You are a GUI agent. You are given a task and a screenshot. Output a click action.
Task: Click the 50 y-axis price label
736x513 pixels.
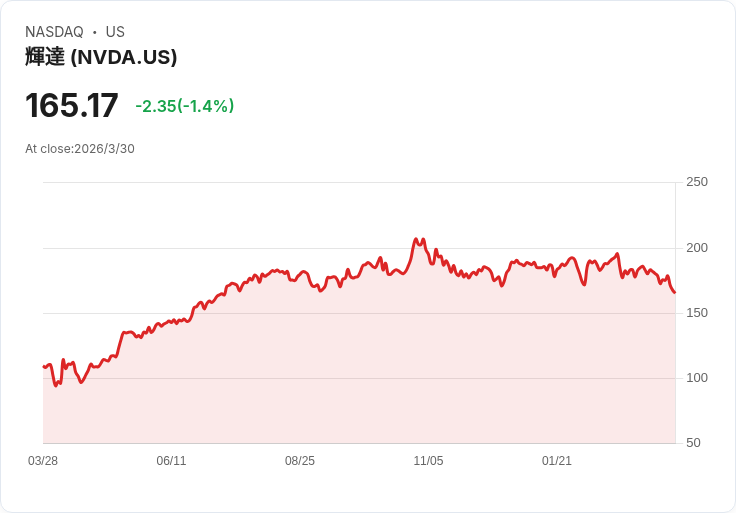pyautogui.click(x=693, y=443)
